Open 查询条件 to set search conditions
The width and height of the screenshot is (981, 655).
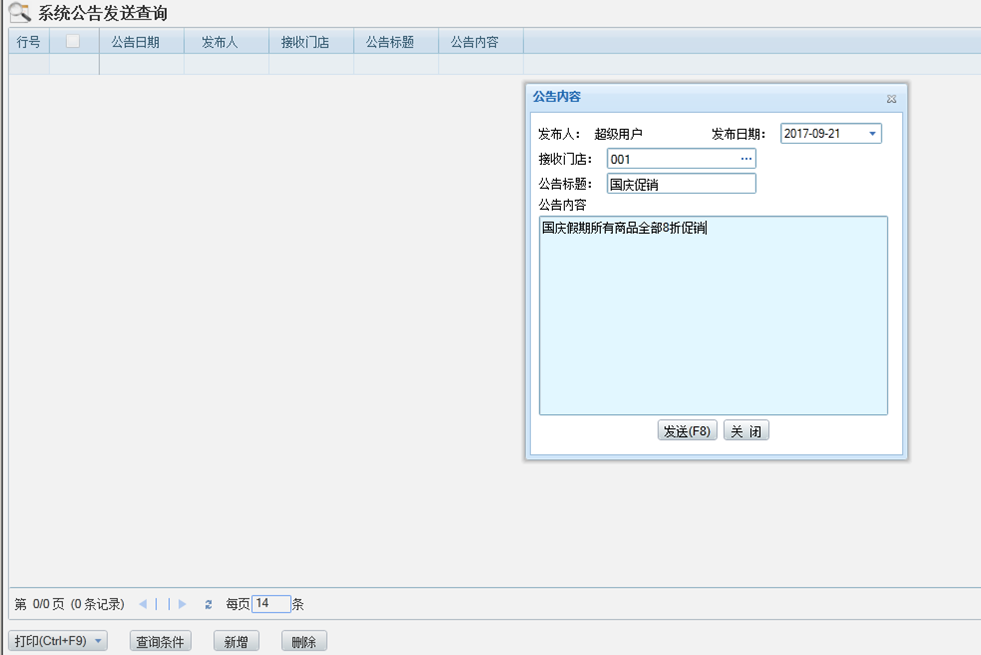160,641
